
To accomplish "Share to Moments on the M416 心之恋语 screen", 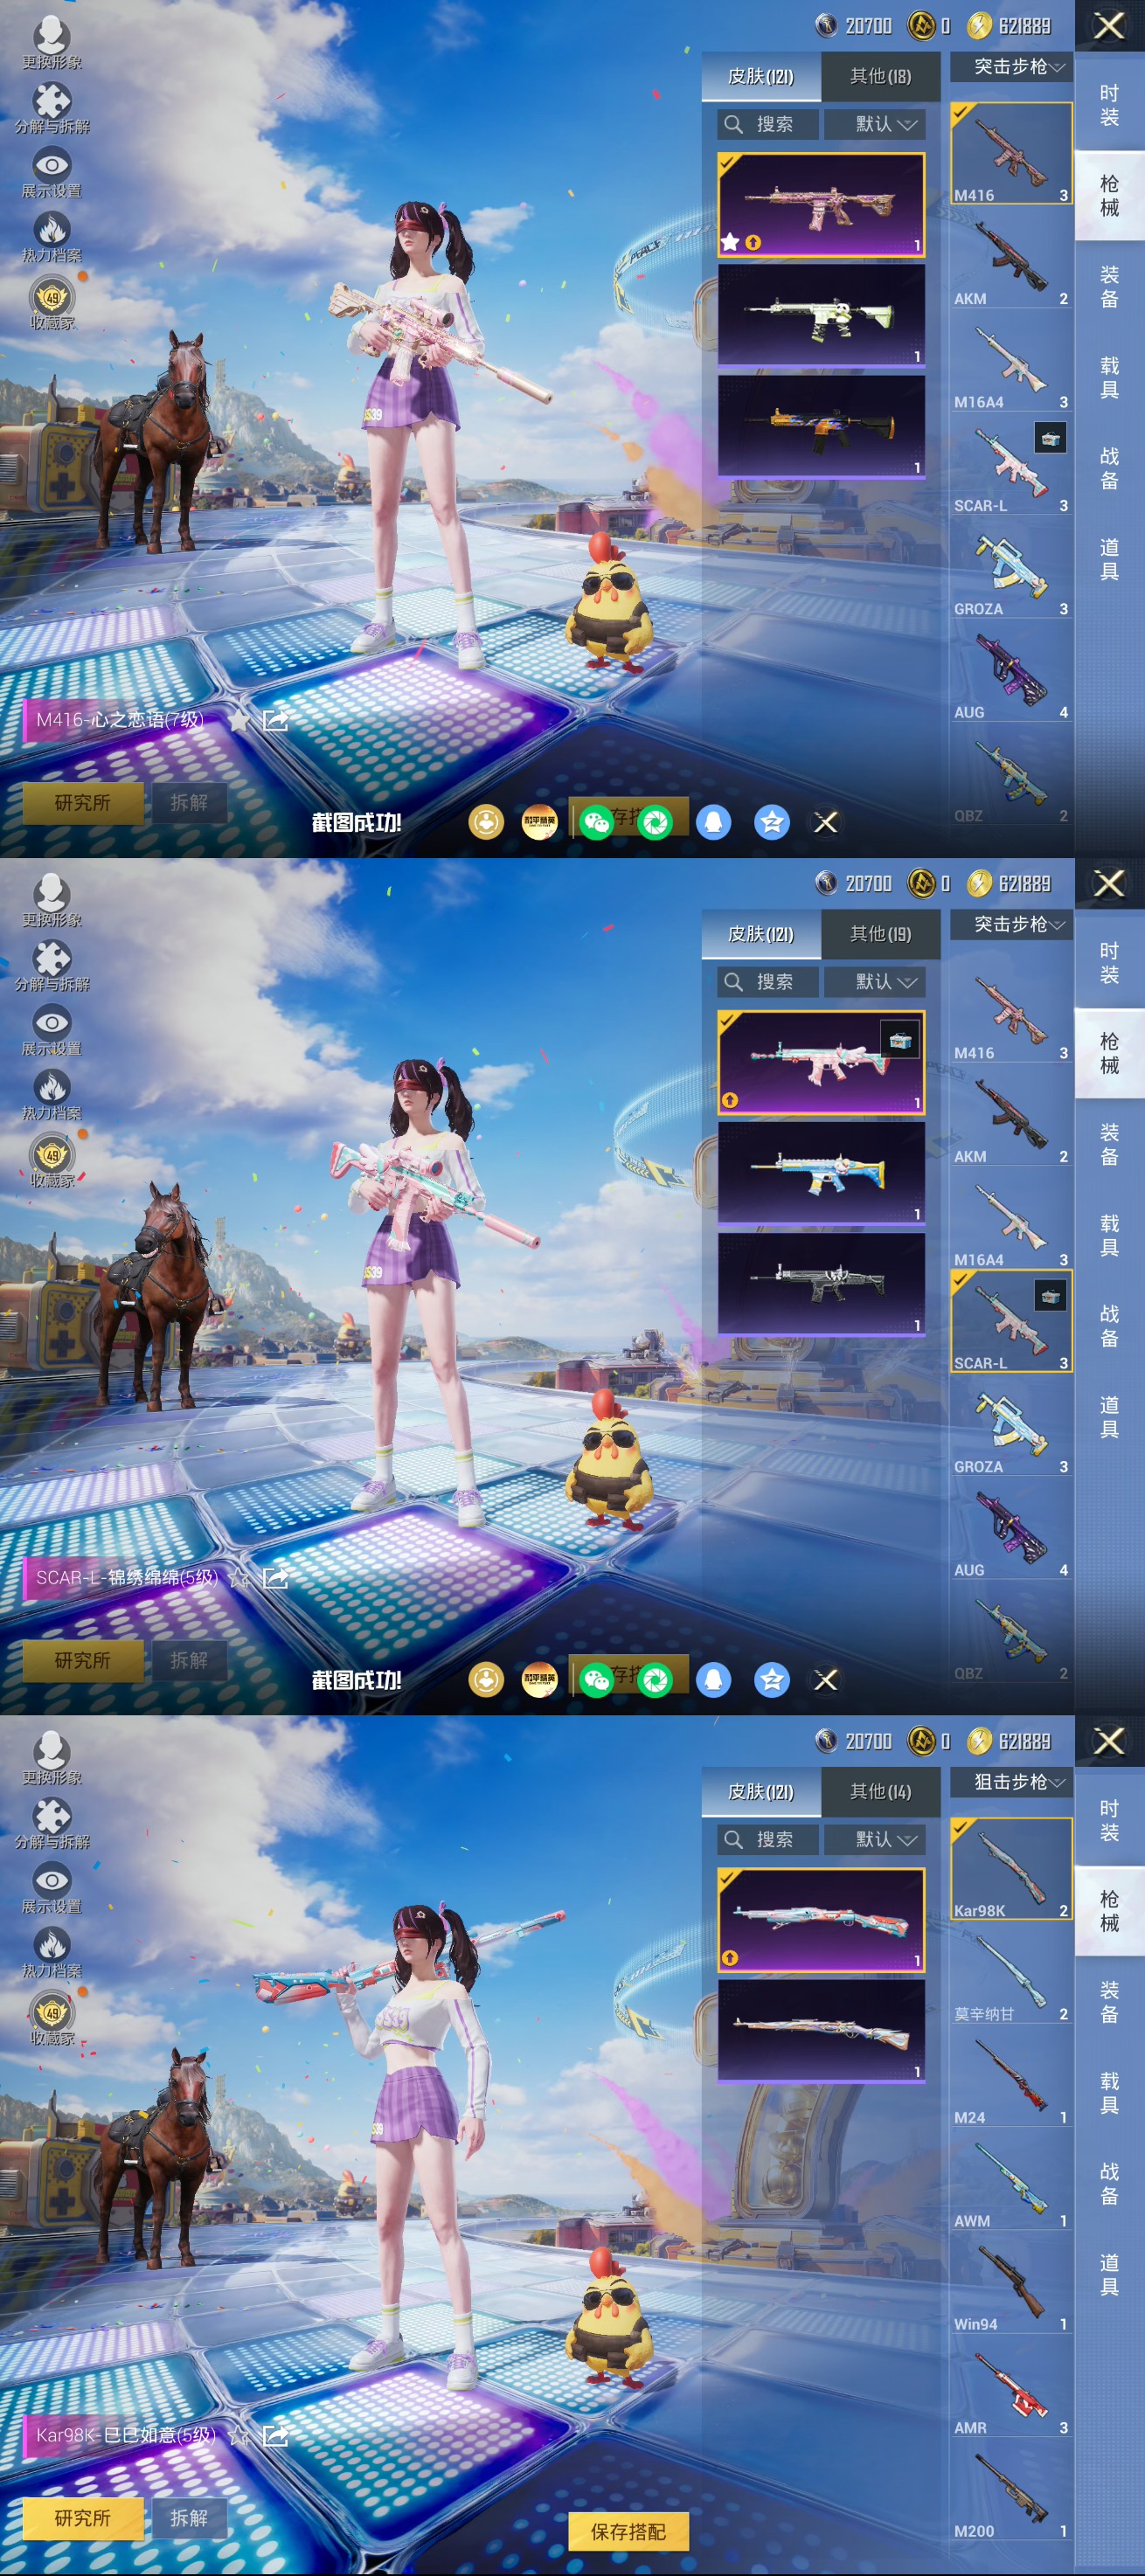I will click(655, 822).
